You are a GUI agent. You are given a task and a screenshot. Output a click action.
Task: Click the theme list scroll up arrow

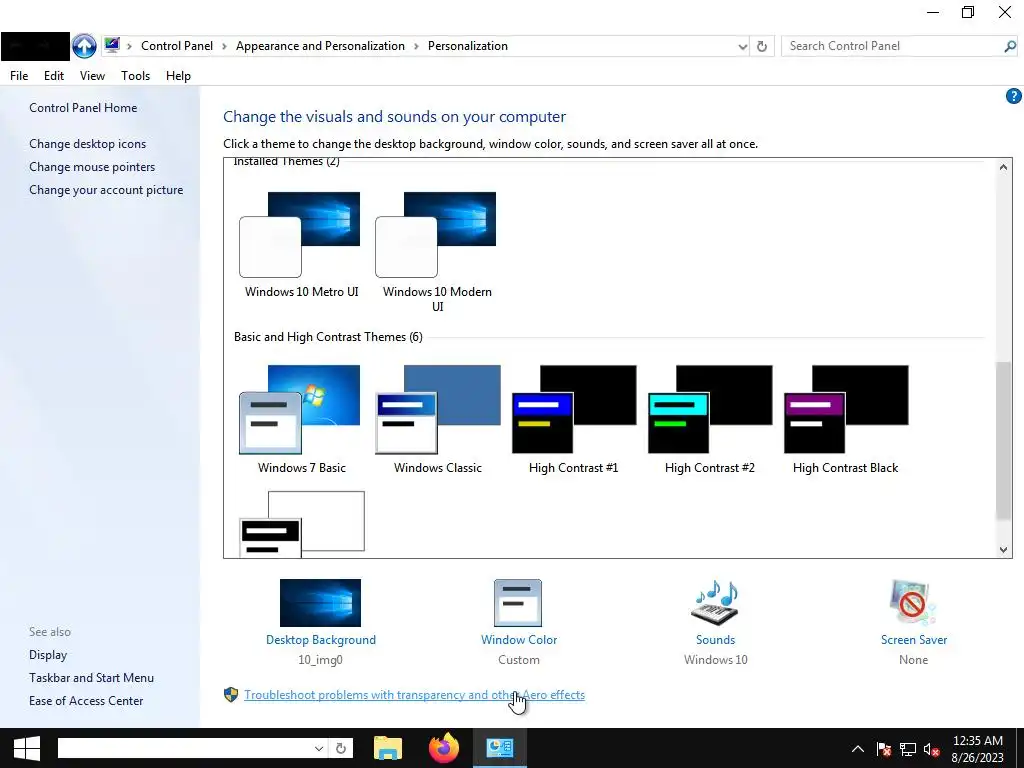point(1003,167)
